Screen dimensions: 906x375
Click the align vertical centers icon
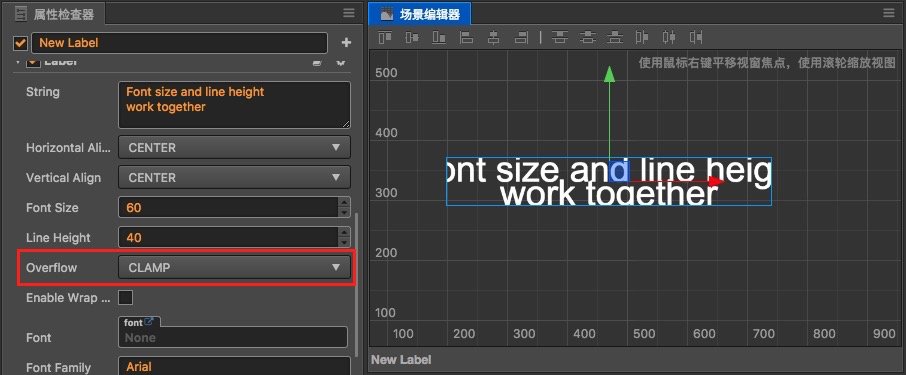point(412,38)
